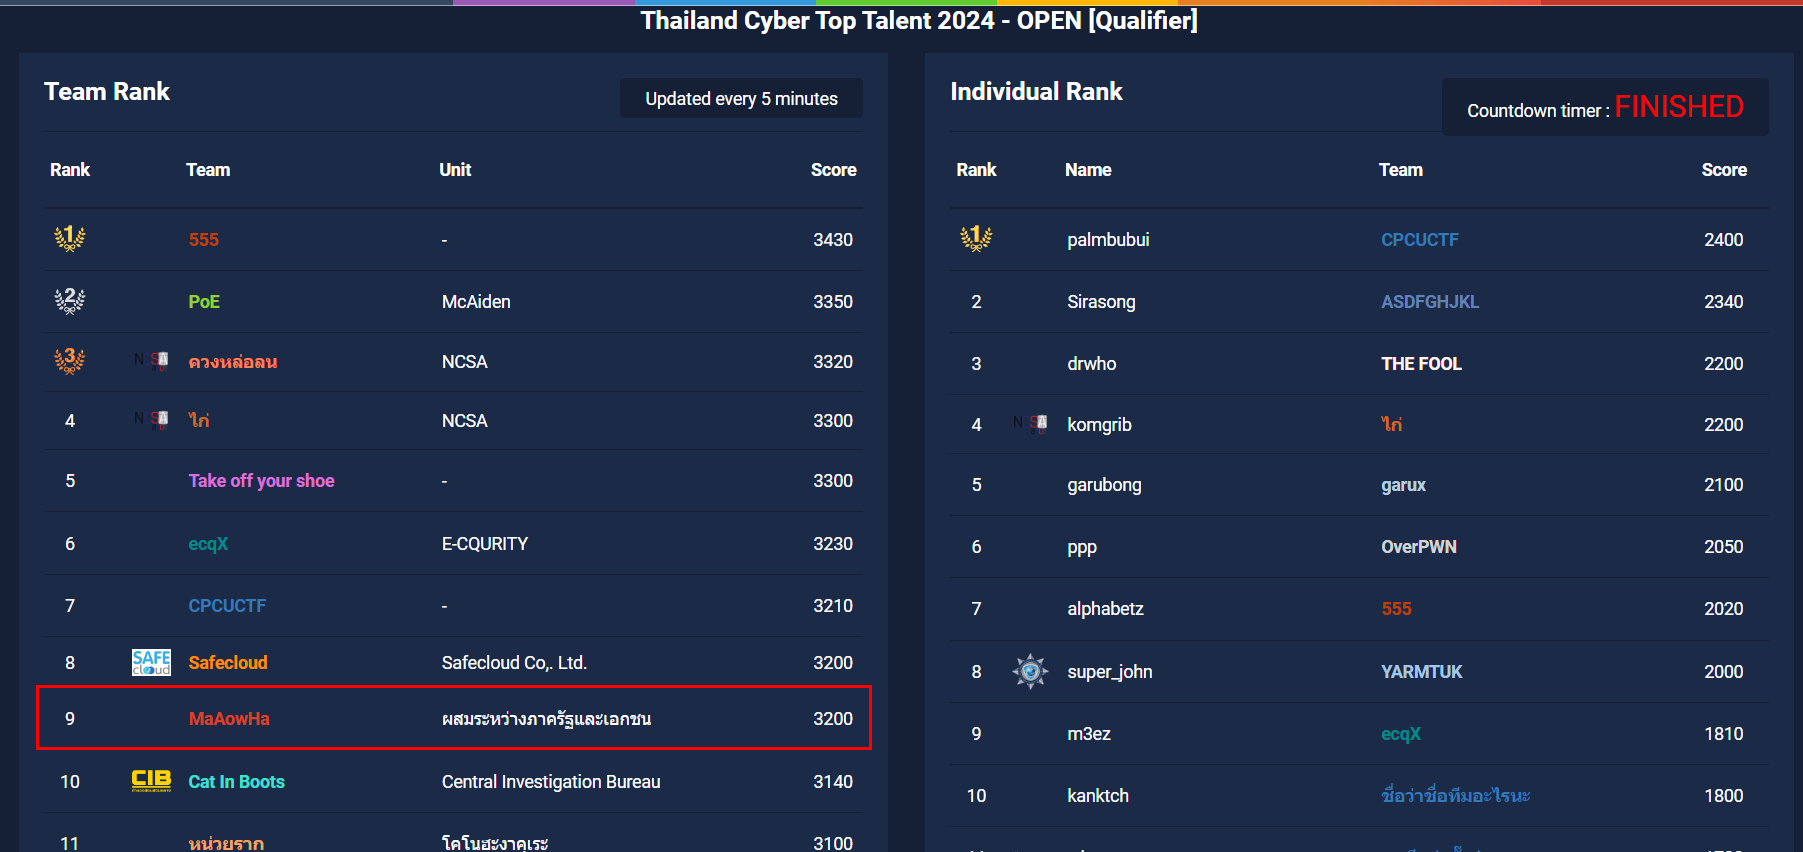Select player drwho

(x=1091, y=364)
